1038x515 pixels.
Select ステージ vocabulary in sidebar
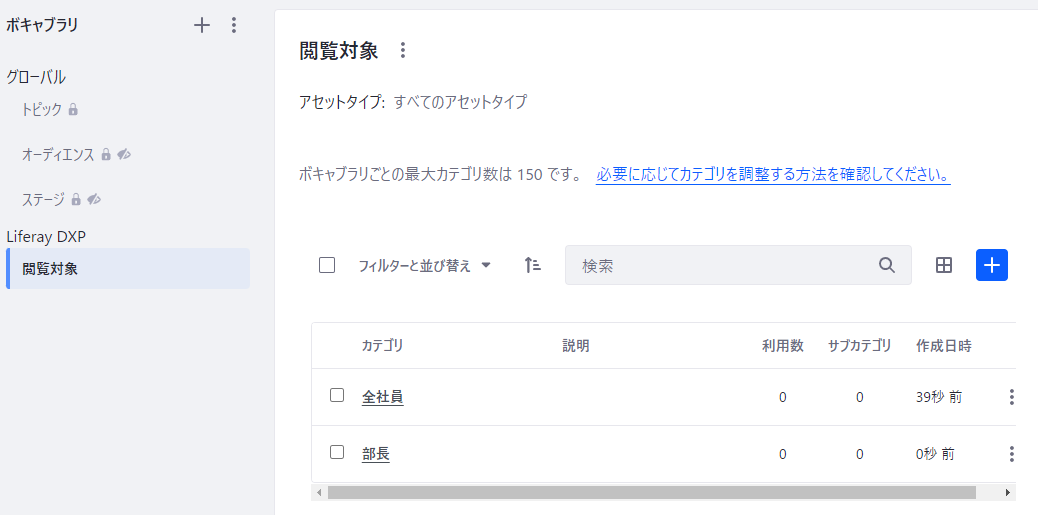click(x=43, y=199)
